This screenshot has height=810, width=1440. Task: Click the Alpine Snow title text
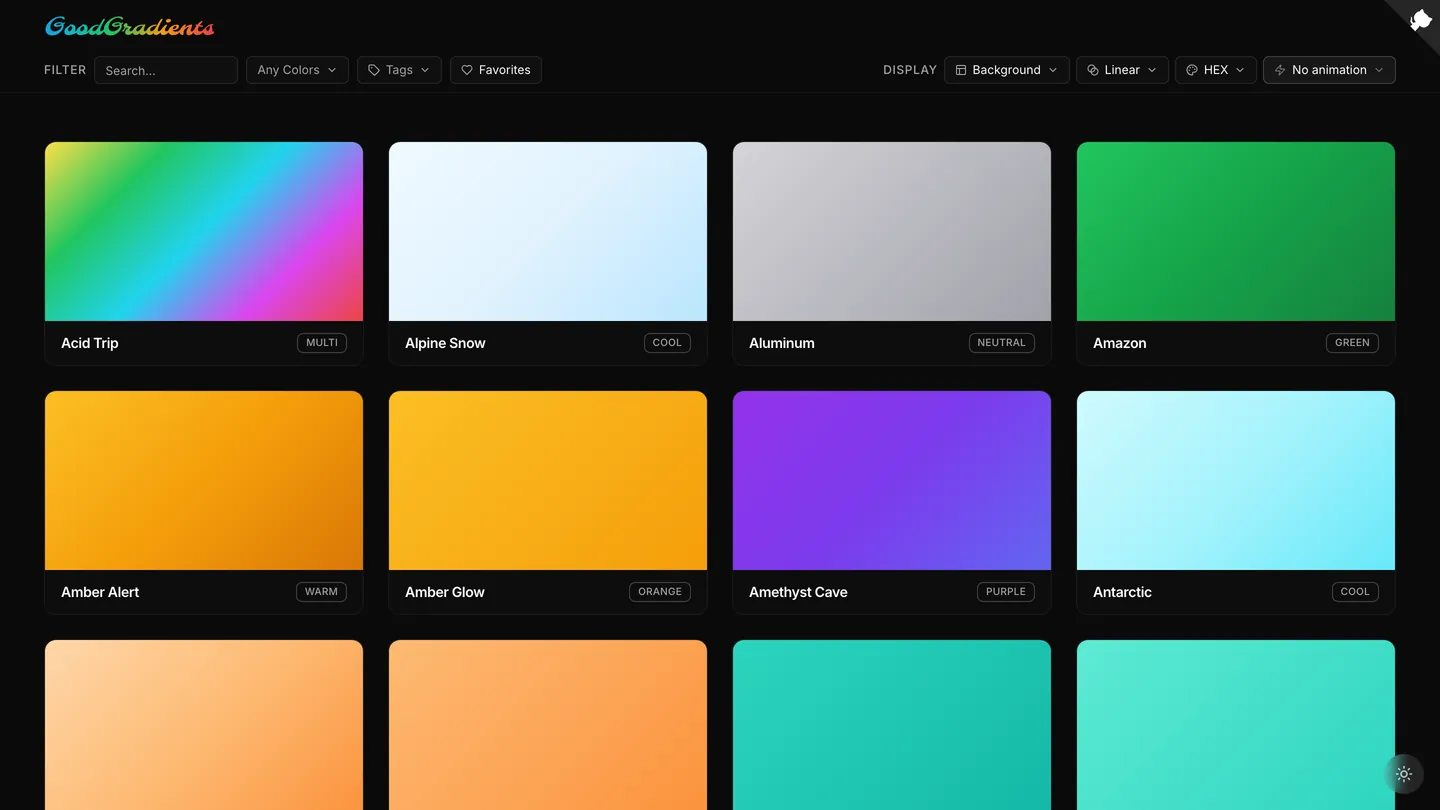(445, 343)
